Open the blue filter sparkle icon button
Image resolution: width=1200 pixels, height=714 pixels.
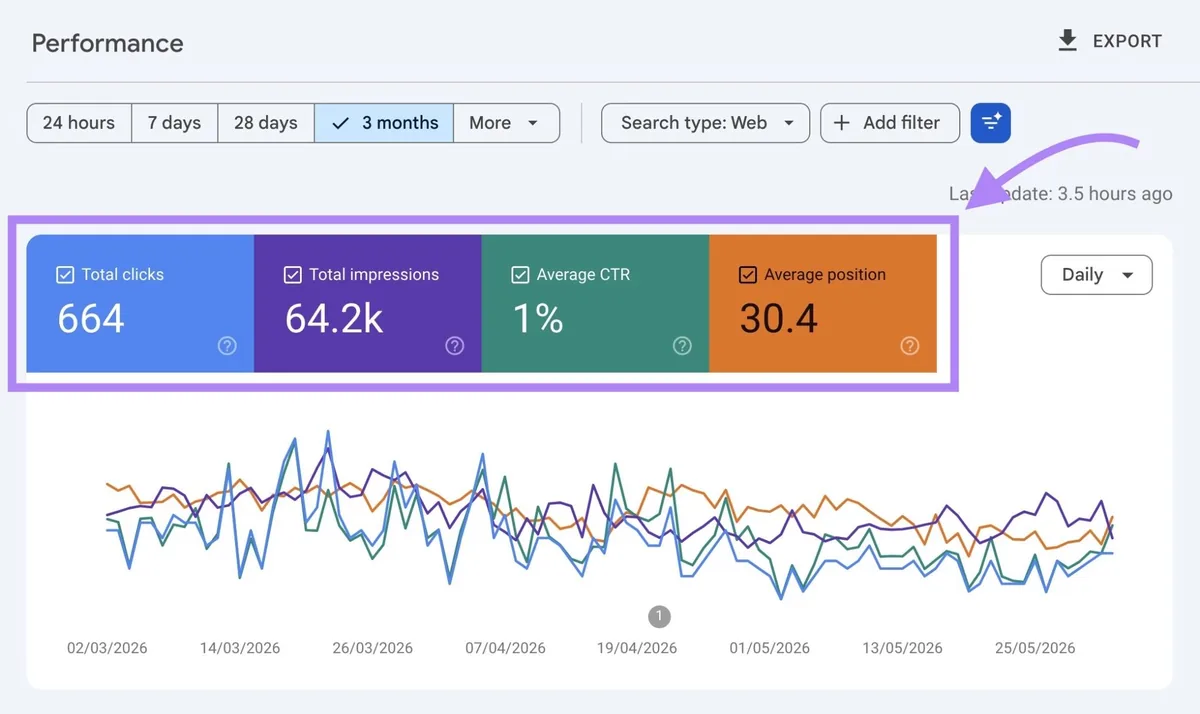coord(990,123)
